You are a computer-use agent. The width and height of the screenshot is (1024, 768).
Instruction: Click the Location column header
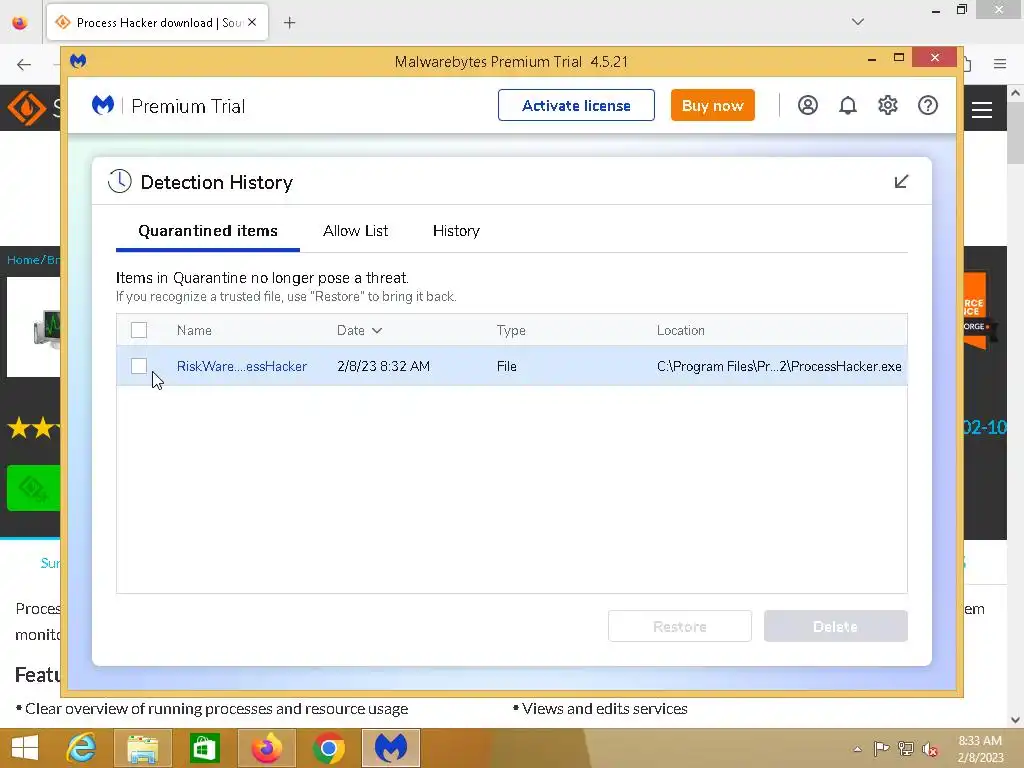680,330
